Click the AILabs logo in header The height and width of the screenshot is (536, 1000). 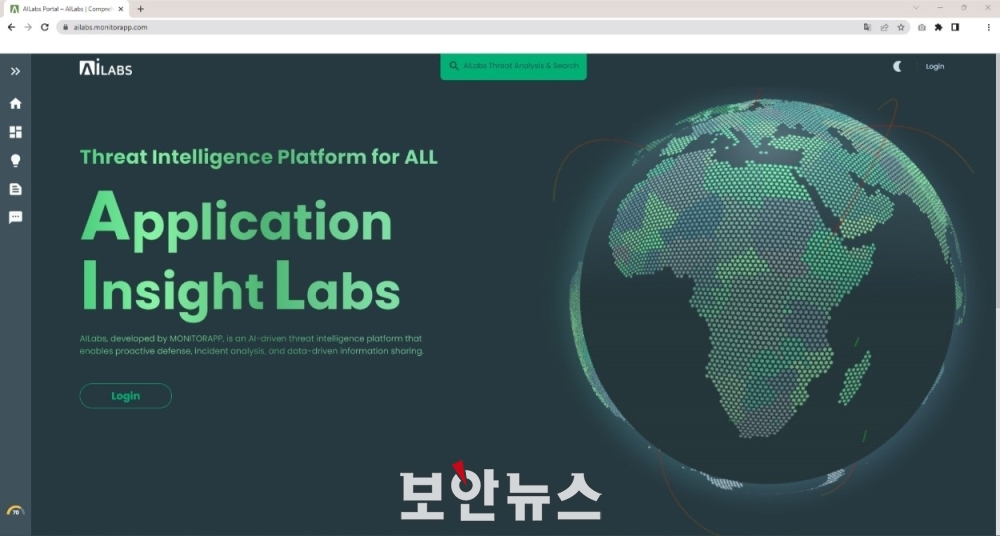[x=106, y=67]
